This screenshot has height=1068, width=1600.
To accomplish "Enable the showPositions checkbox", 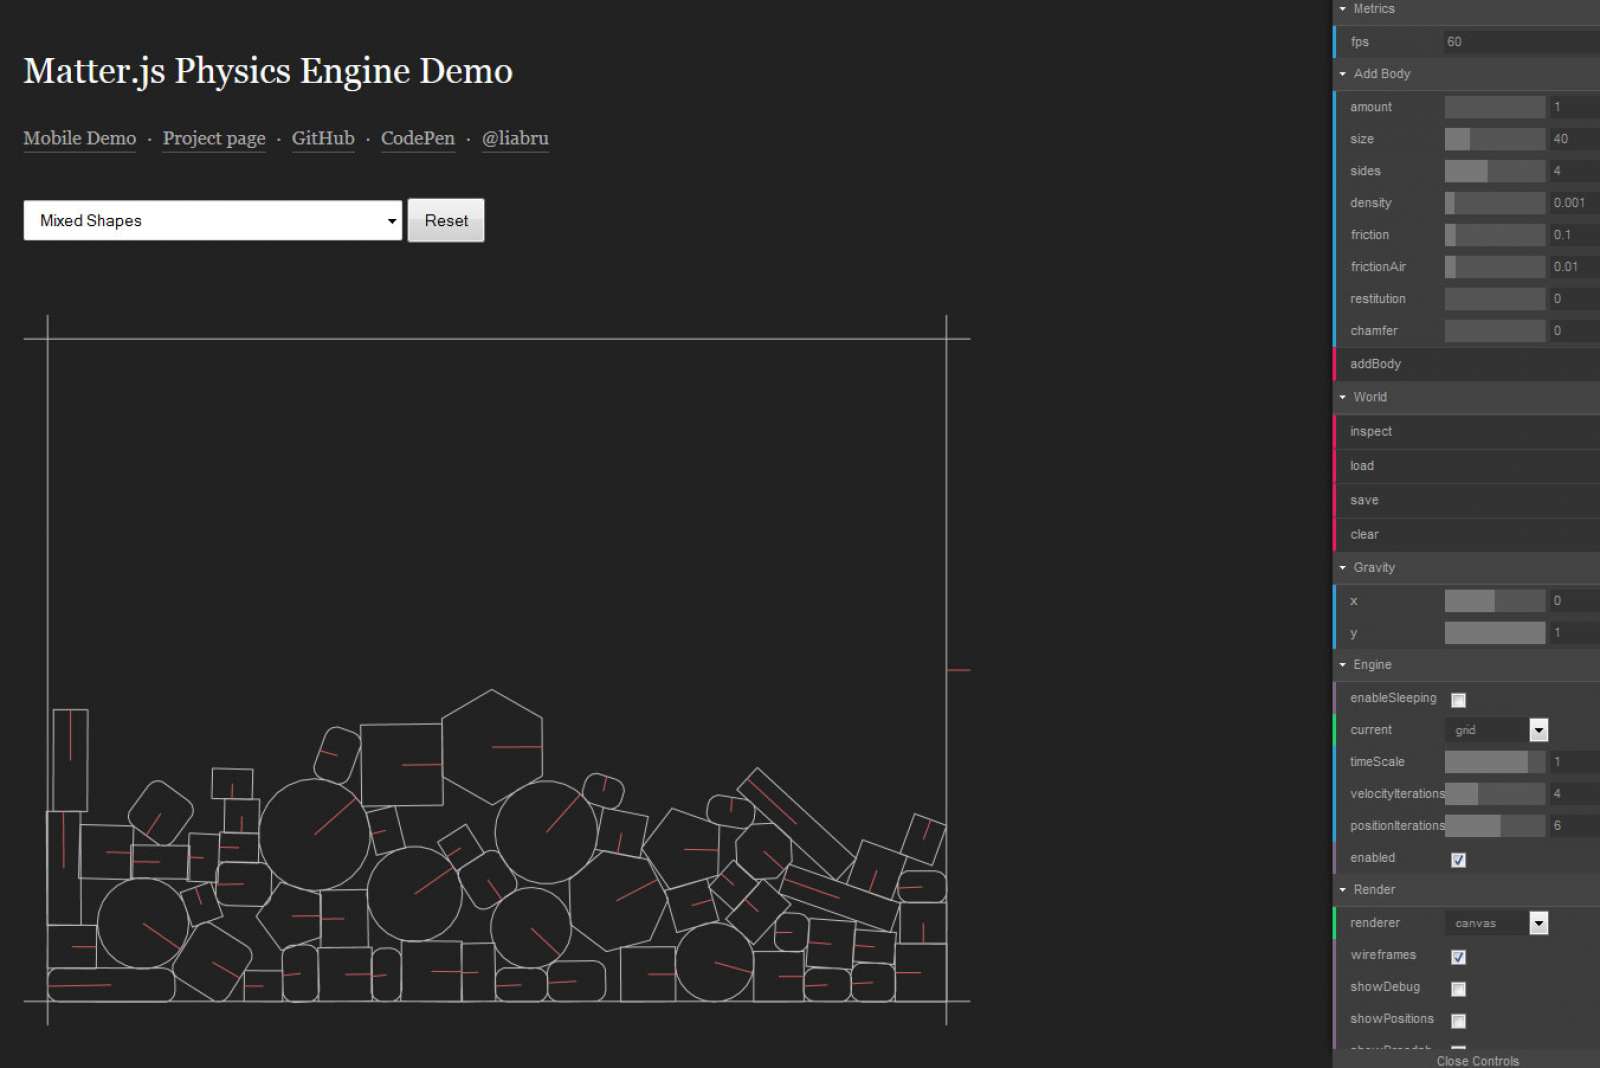I will tap(1458, 1021).
